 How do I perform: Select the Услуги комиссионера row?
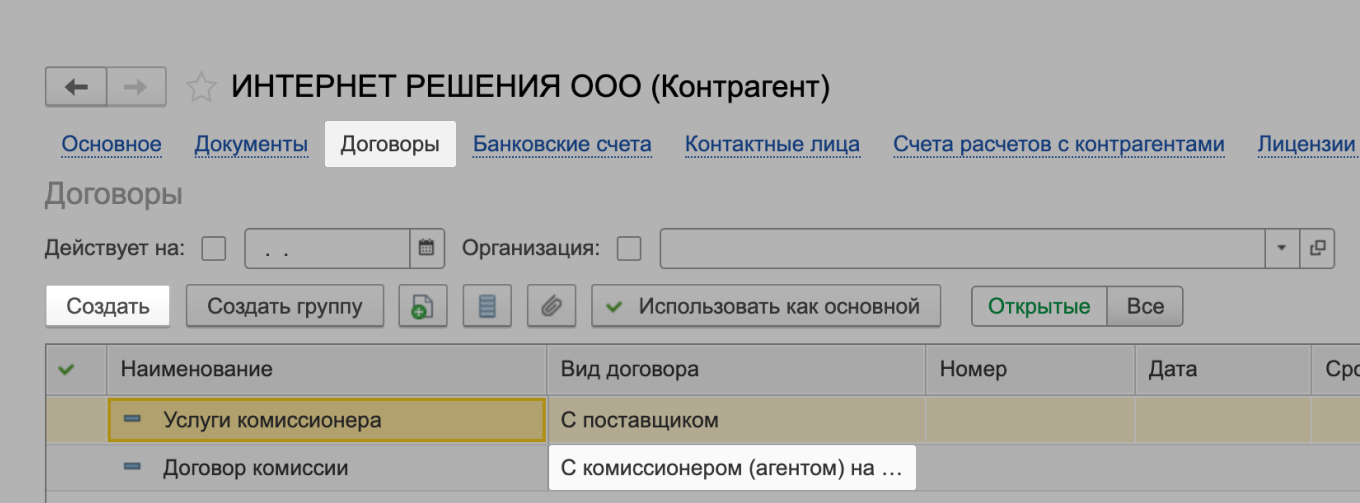(x=703, y=420)
